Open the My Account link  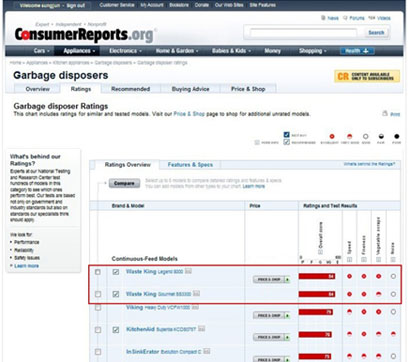tap(152, 5)
